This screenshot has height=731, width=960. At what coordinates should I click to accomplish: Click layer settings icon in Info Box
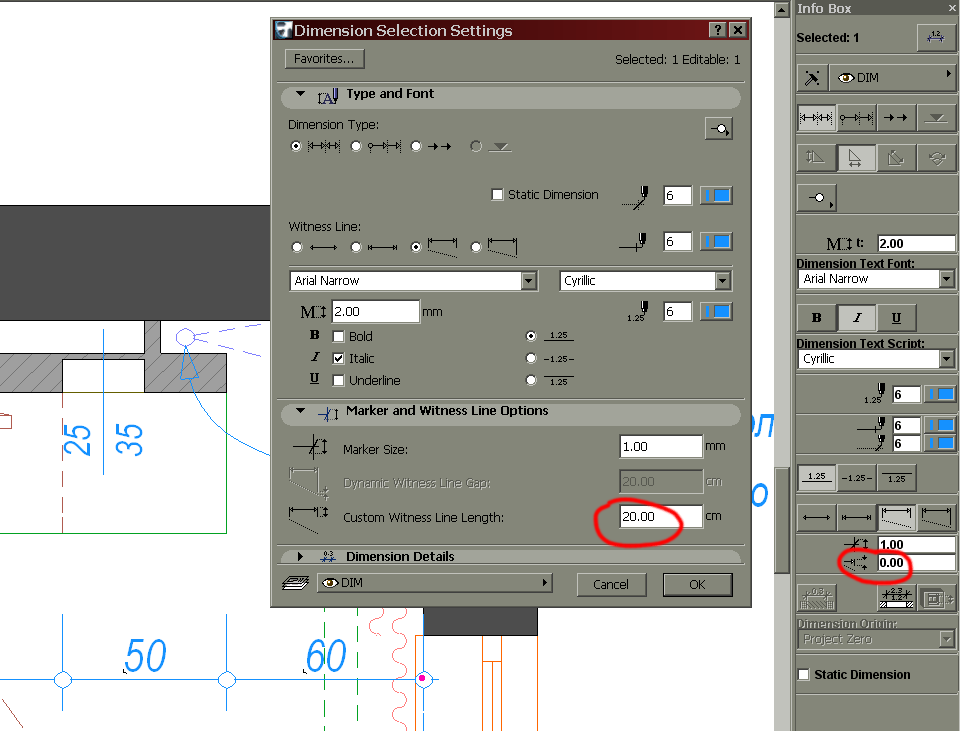pos(812,78)
